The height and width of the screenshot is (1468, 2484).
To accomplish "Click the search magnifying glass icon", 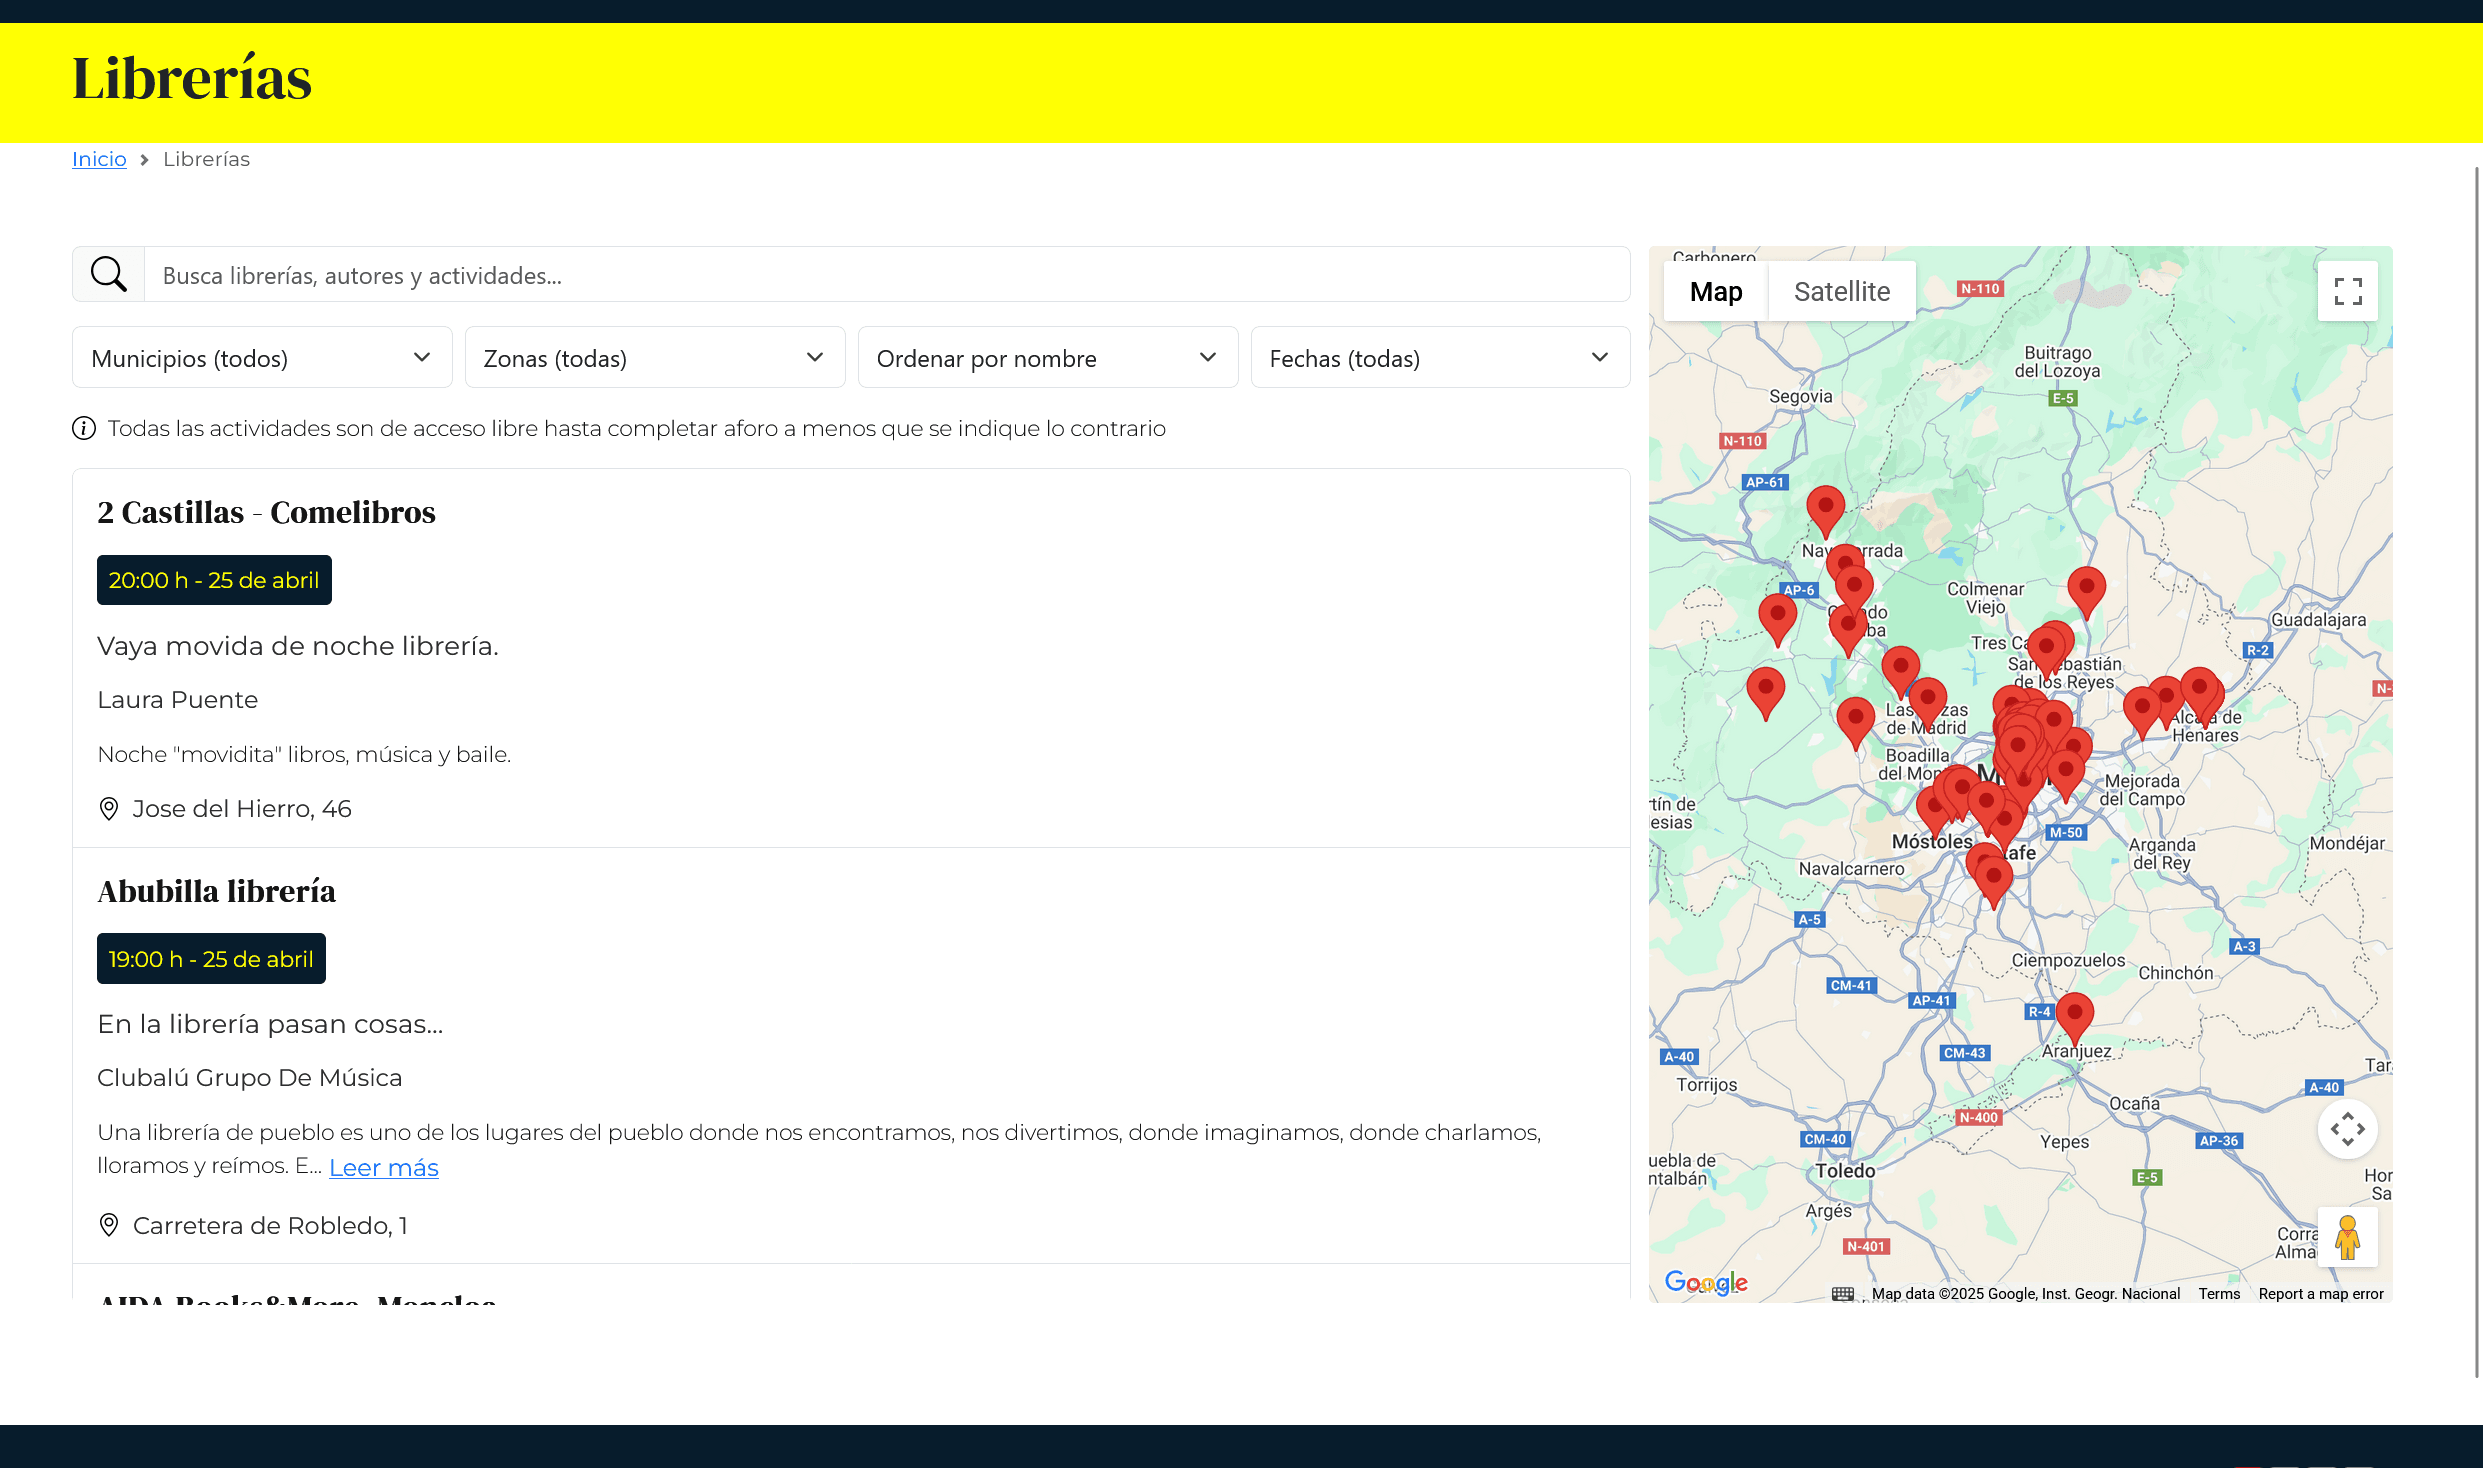I will [x=108, y=274].
